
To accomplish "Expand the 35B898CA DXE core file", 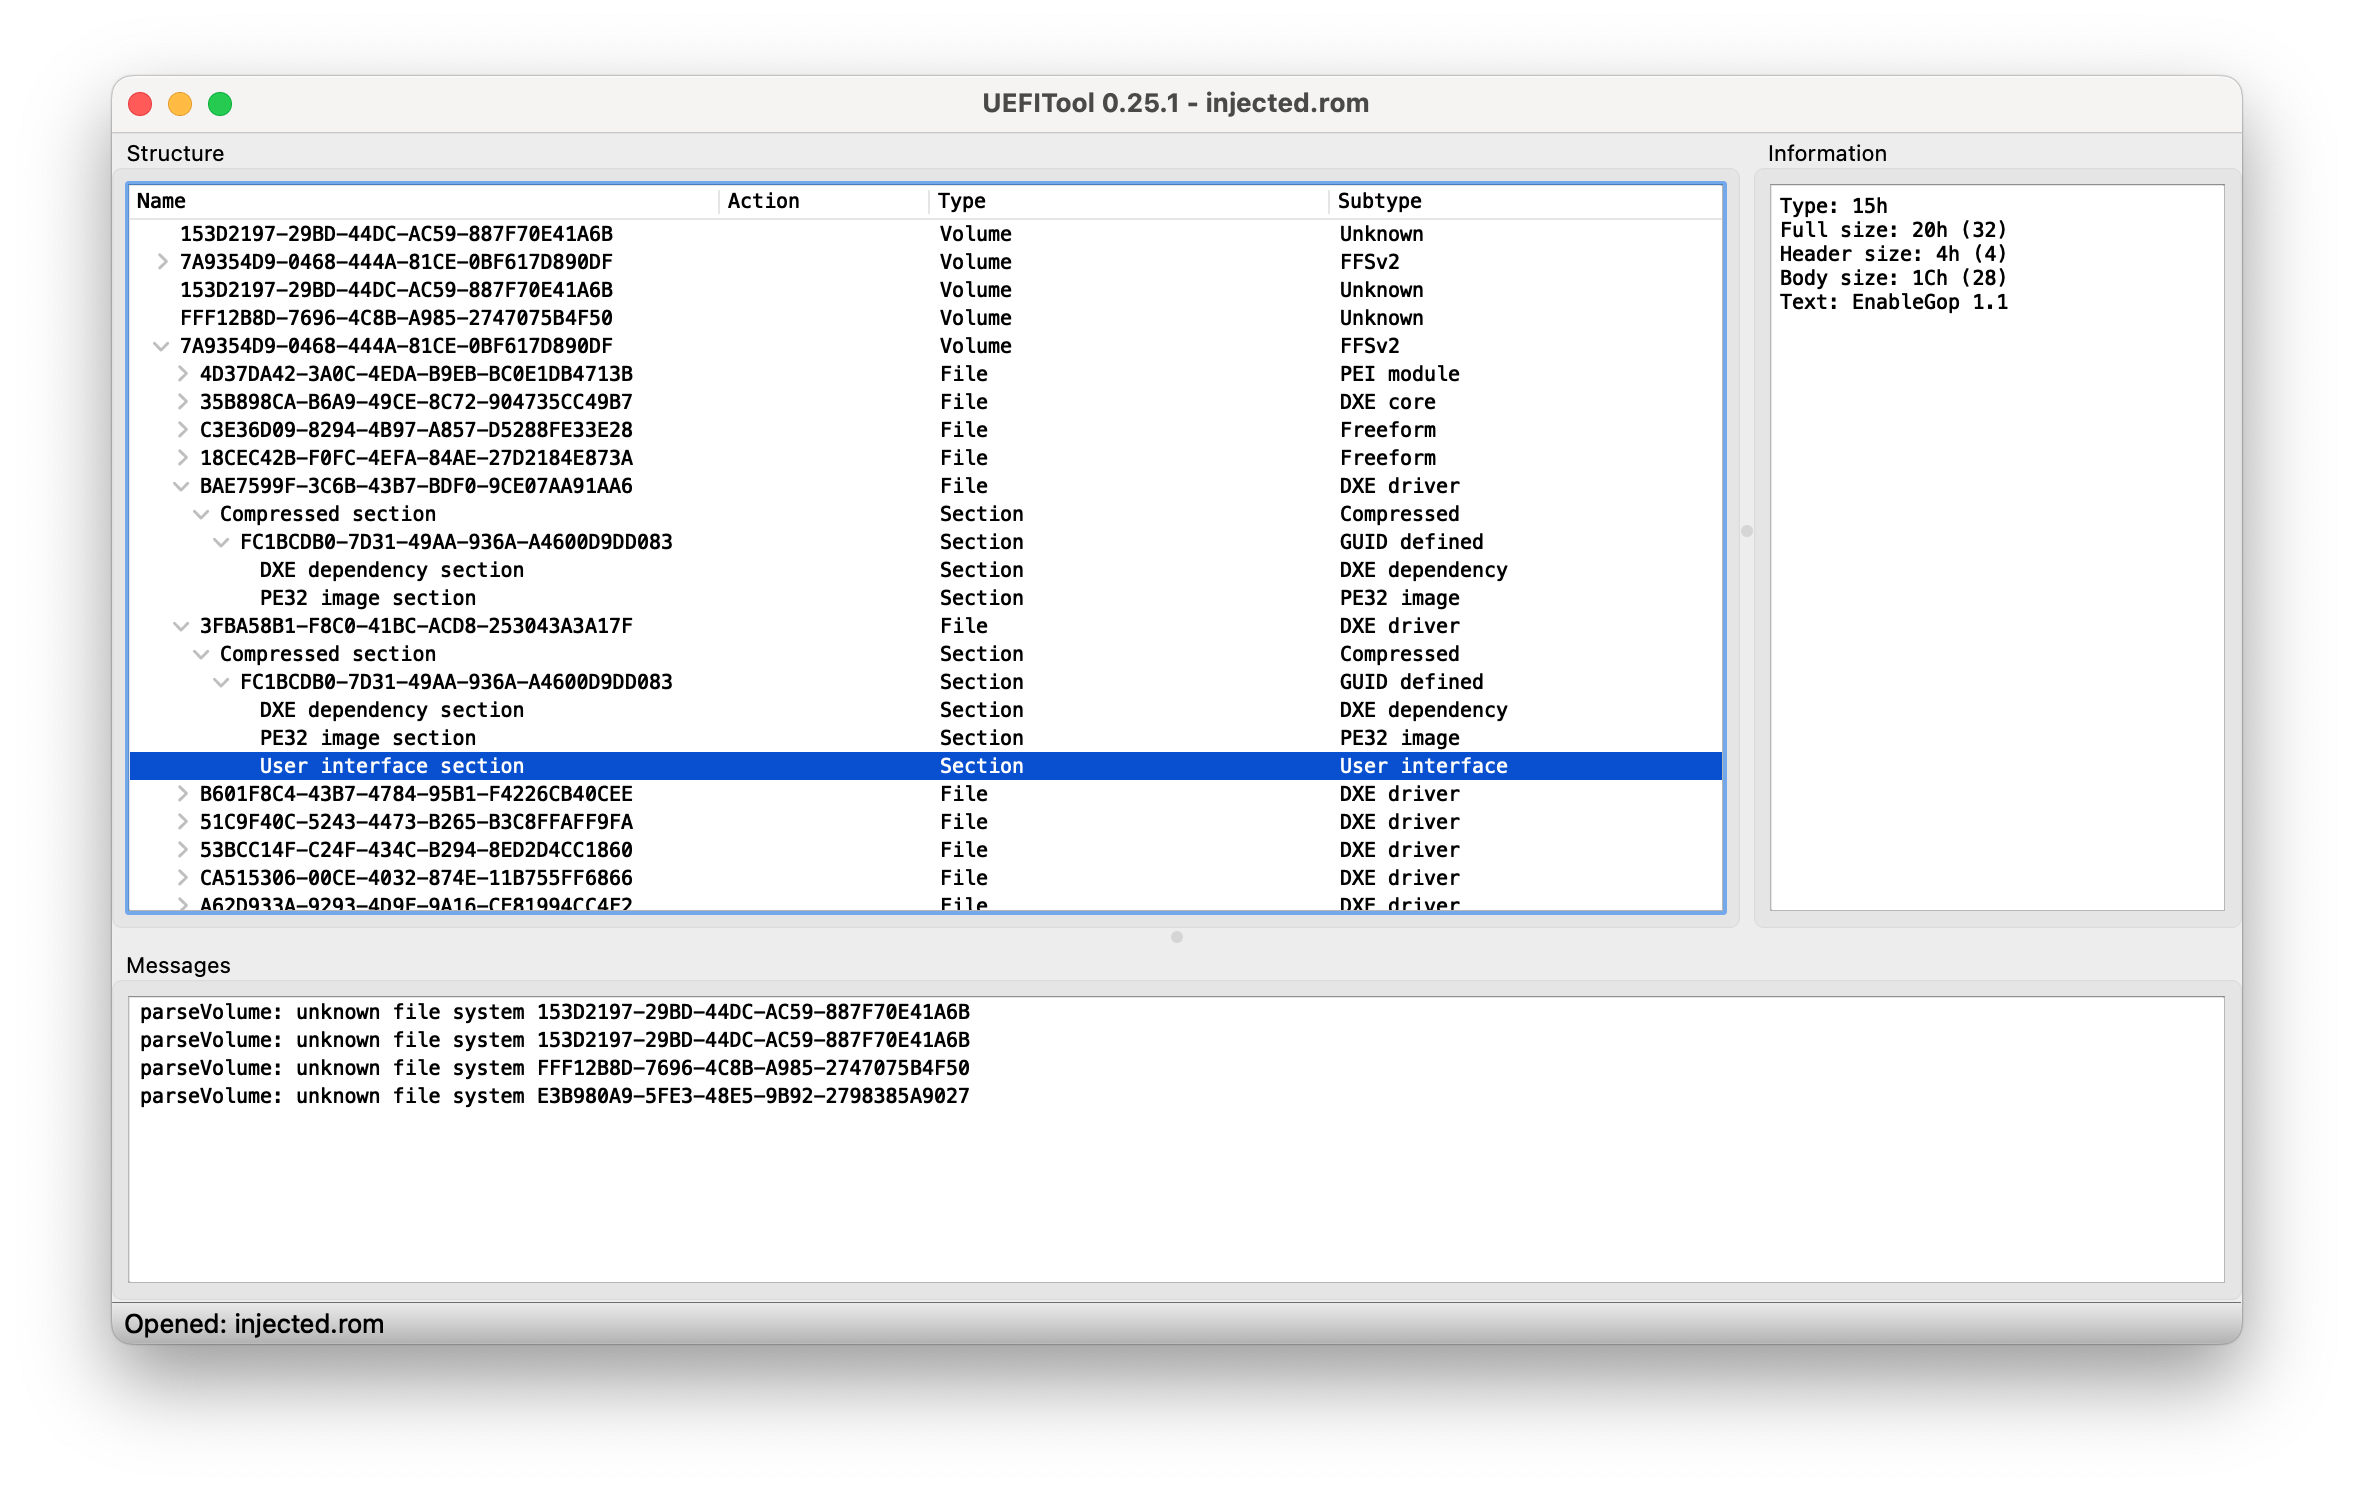I will (x=182, y=402).
